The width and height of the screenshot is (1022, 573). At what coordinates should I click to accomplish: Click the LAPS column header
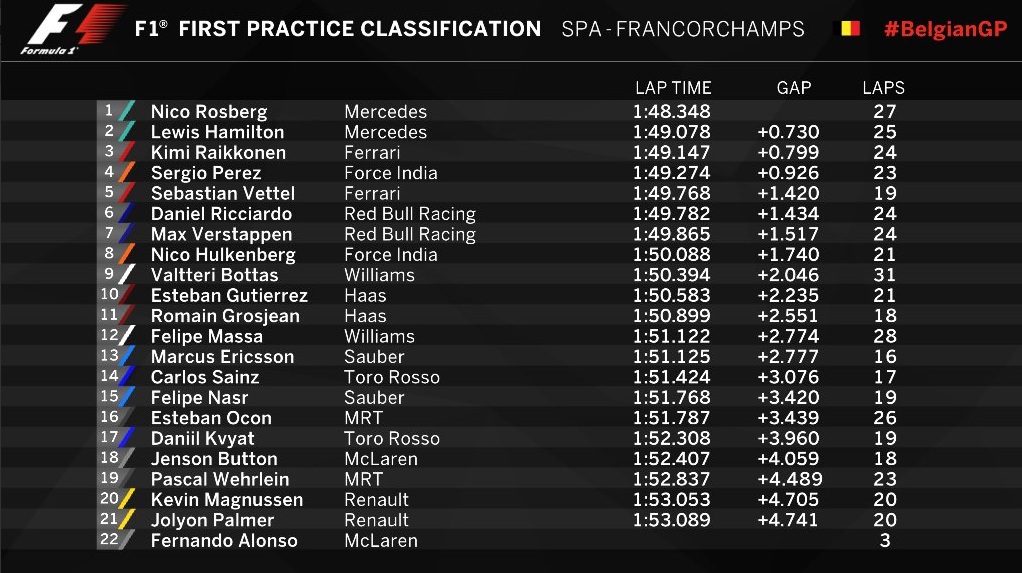(x=883, y=88)
